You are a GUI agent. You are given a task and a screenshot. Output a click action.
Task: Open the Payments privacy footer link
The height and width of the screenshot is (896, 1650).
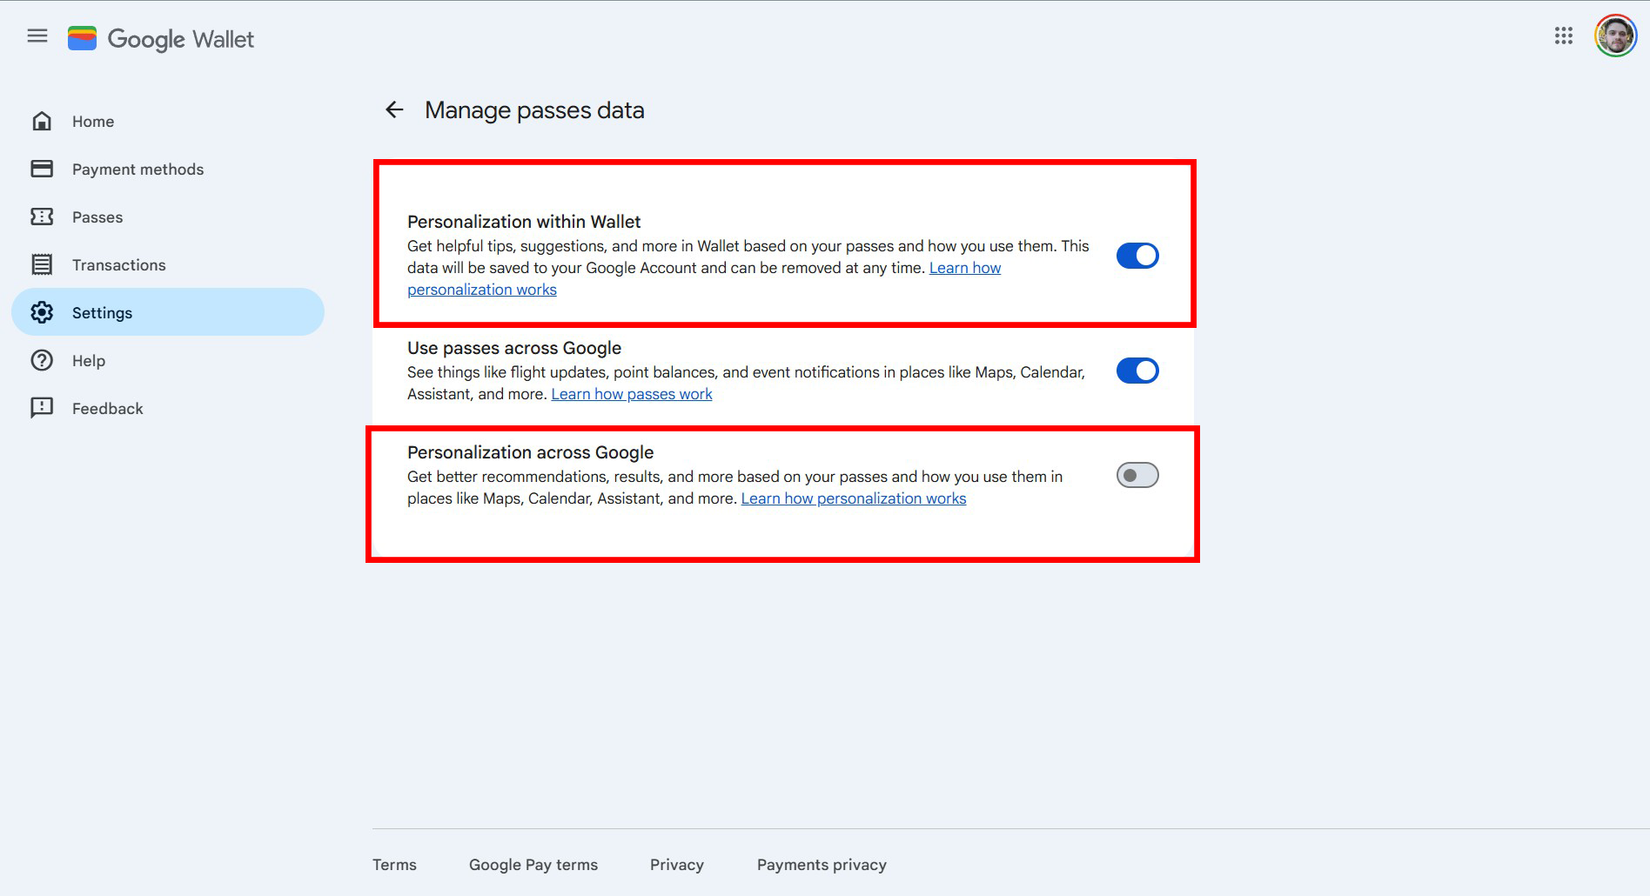coord(822,865)
